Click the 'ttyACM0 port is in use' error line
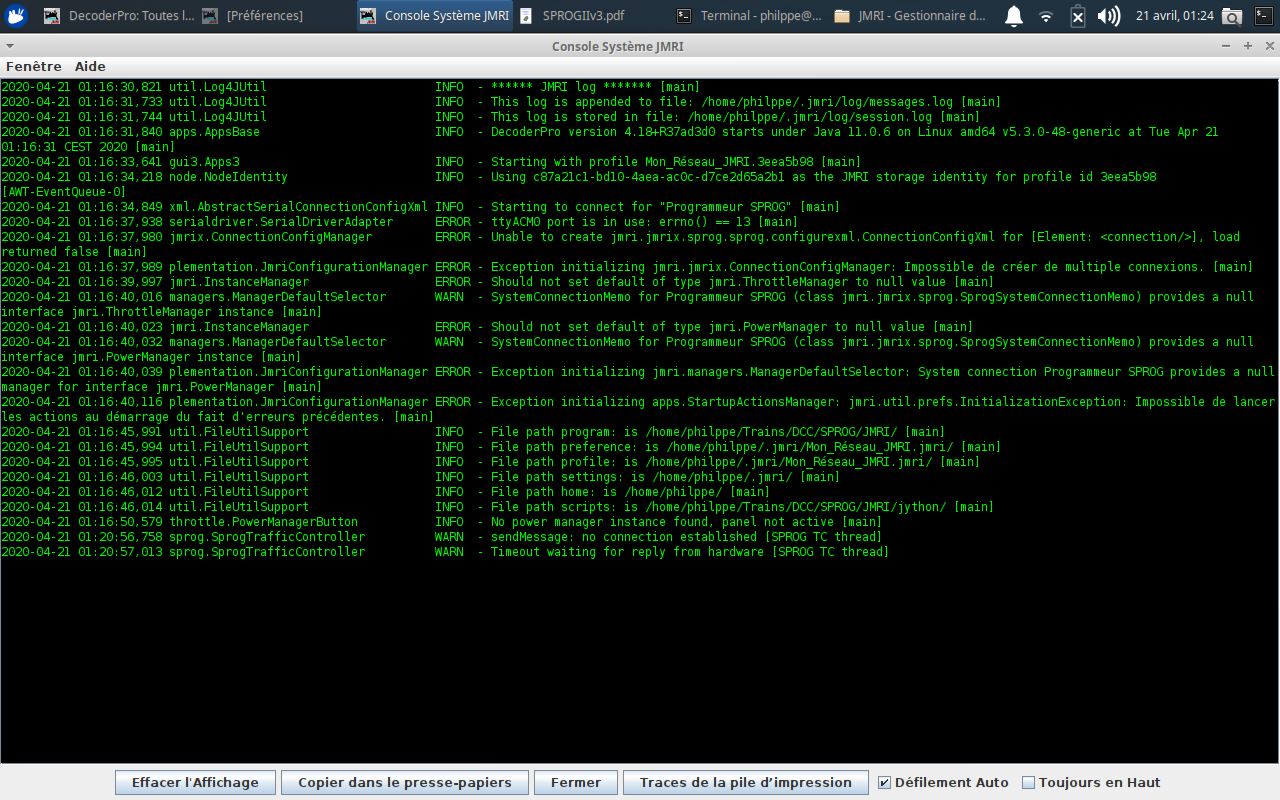The width and height of the screenshot is (1280, 800). [399, 222]
